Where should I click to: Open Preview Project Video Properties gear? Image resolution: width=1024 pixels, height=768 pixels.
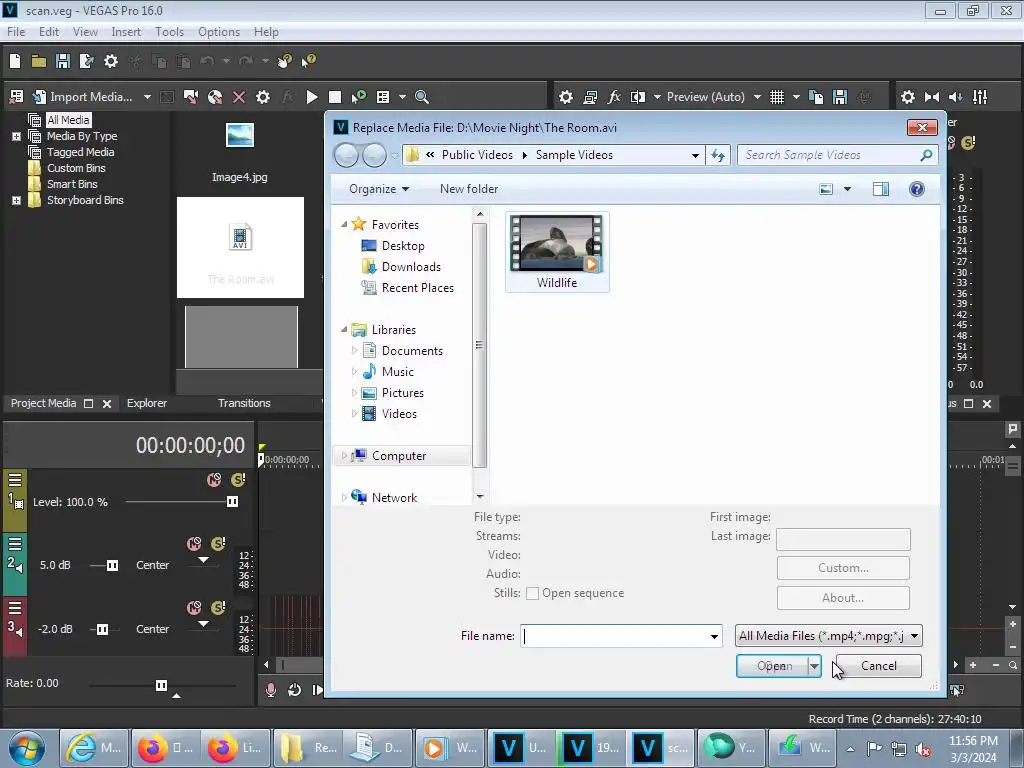point(566,97)
